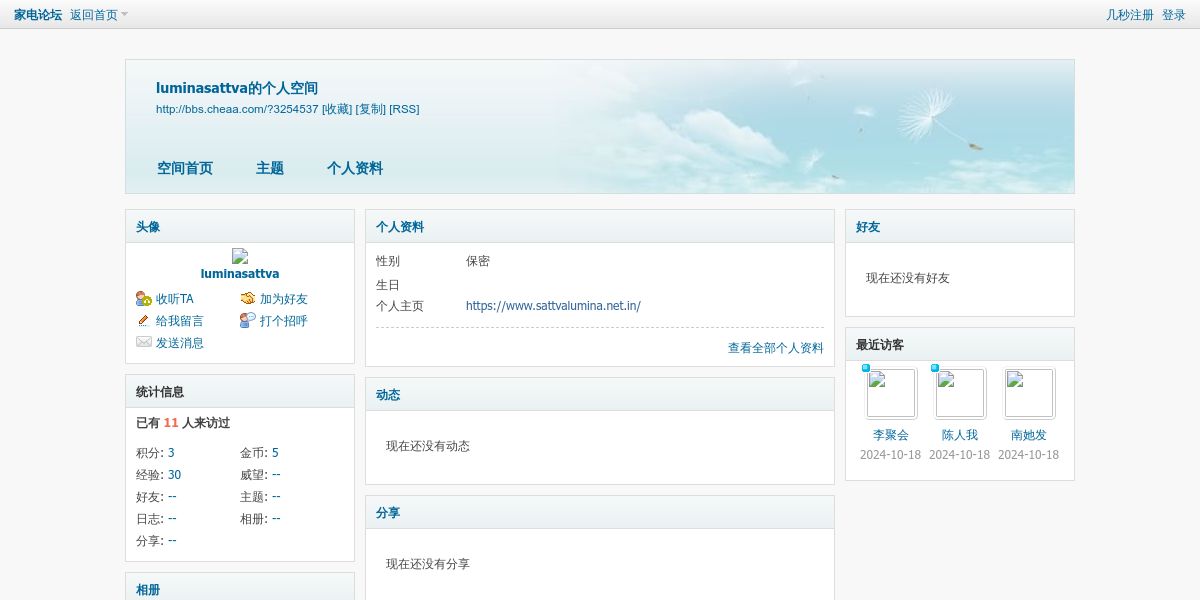The height and width of the screenshot is (600, 1200).
Task: Switch to the 个人资料 tab
Action: [355, 168]
